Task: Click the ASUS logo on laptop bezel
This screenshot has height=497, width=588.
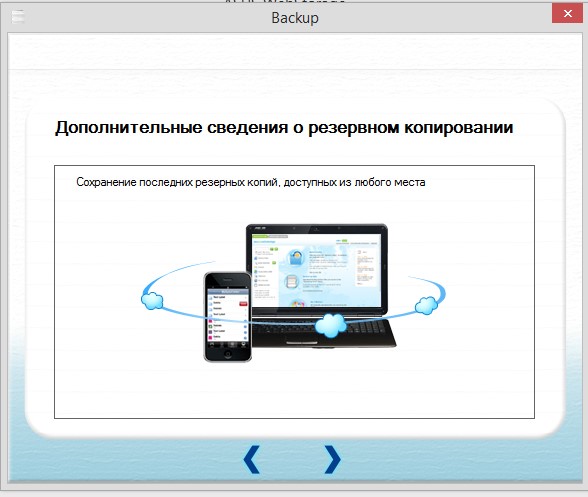Action: [x=260, y=228]
